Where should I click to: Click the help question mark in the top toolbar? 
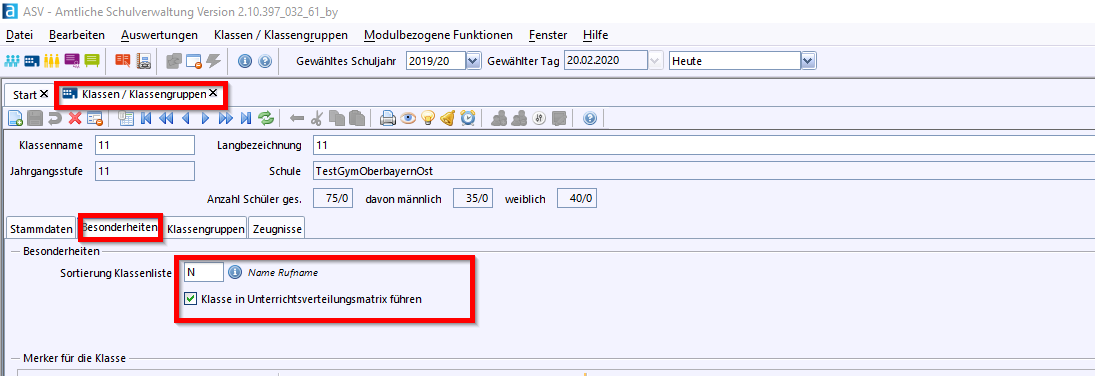[x=264, y=61]
